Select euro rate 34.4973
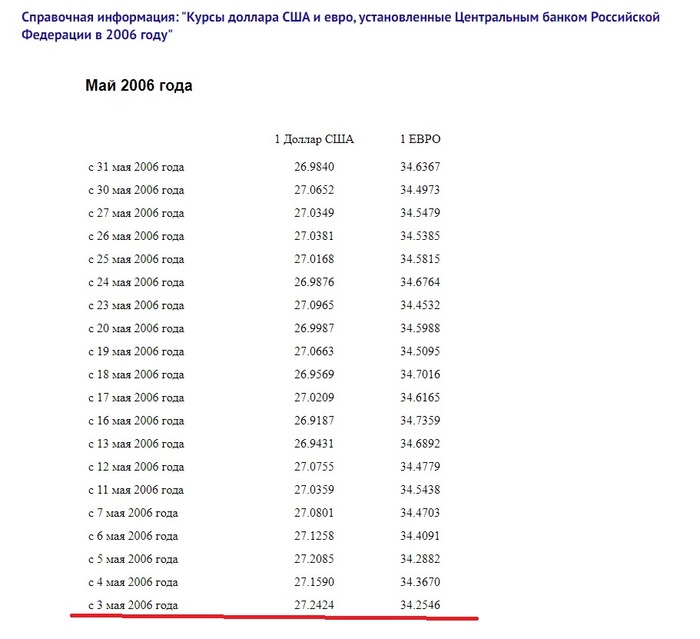 (420, 190)
